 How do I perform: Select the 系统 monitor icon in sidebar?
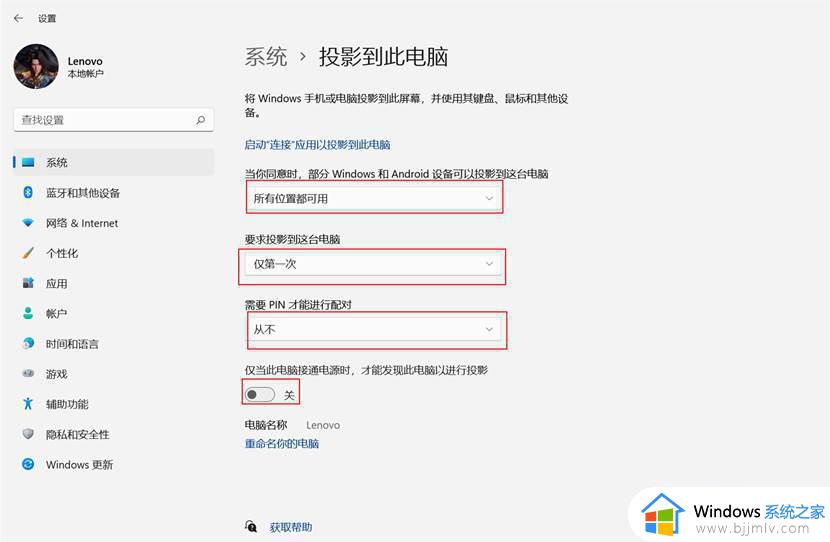point(28,162)
